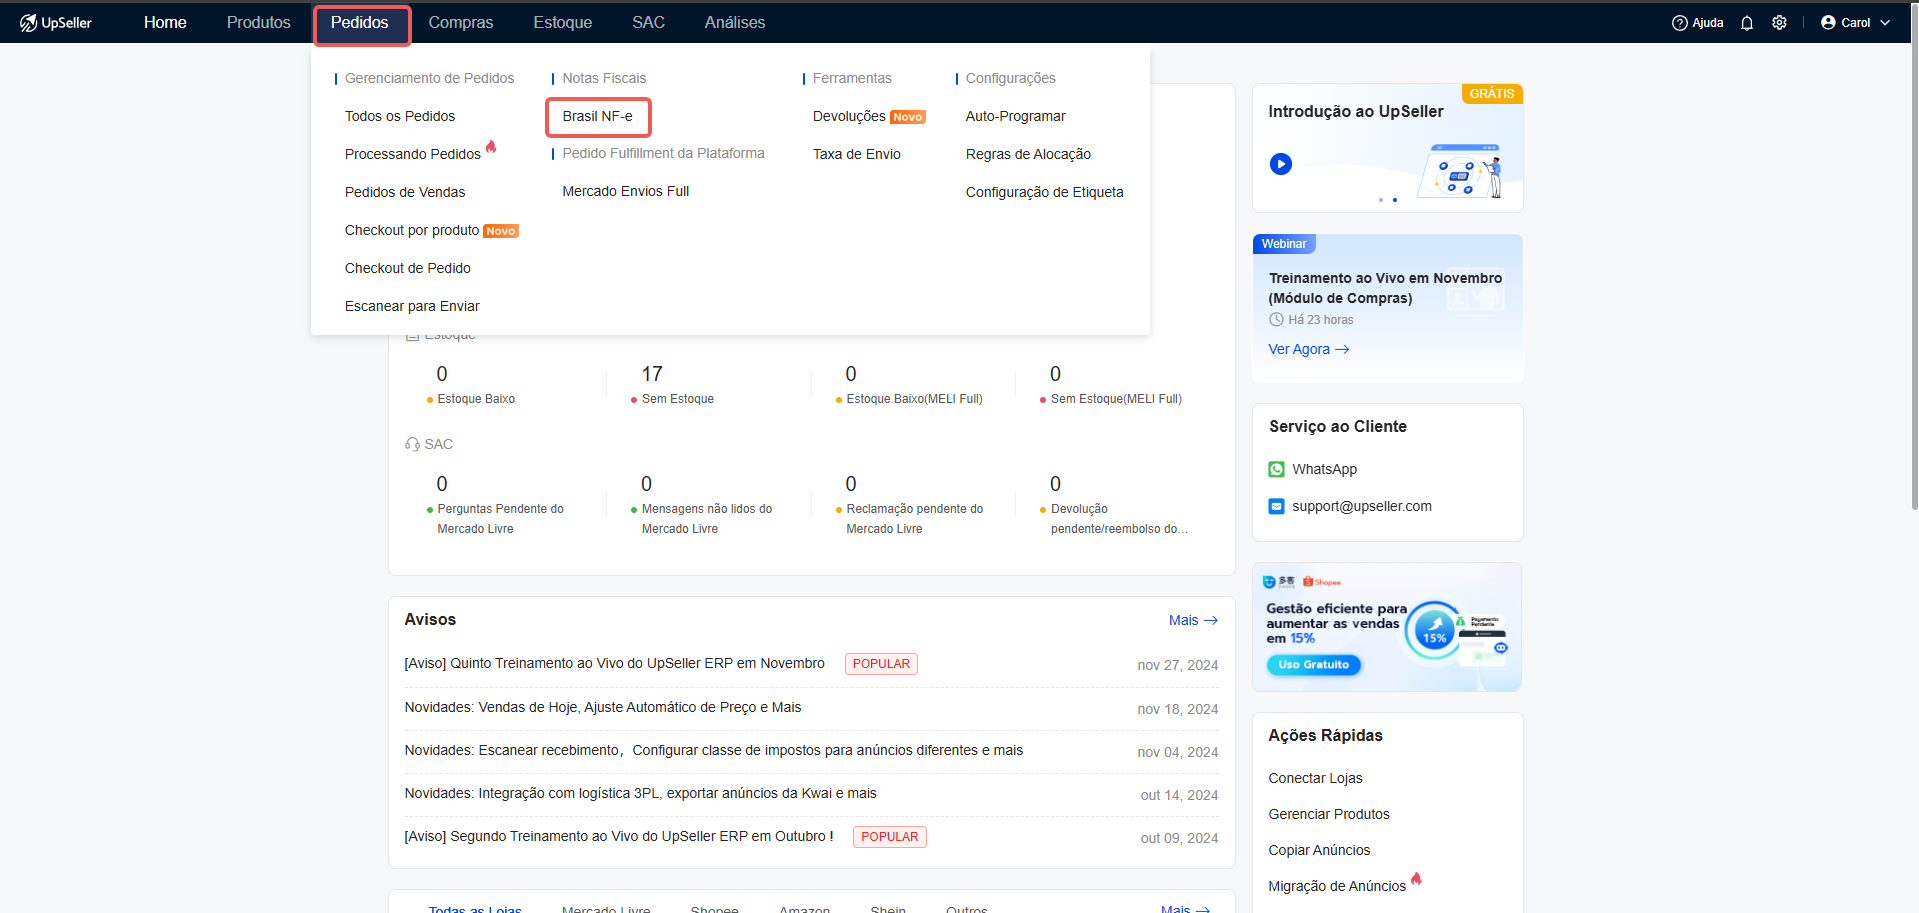Viewport: 1919px width, 913px height.
Task: Click the Carol user avatar icon
Action: [1828, 22]
